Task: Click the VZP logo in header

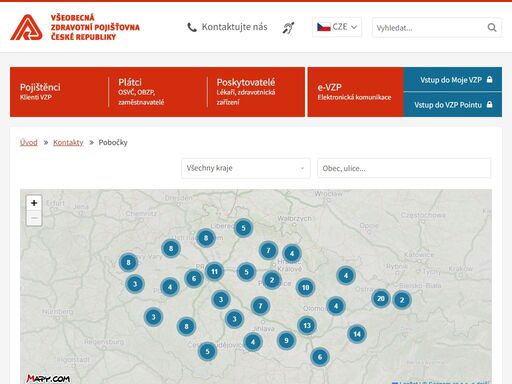Action: pyautogui.click(x=75, y=27)
